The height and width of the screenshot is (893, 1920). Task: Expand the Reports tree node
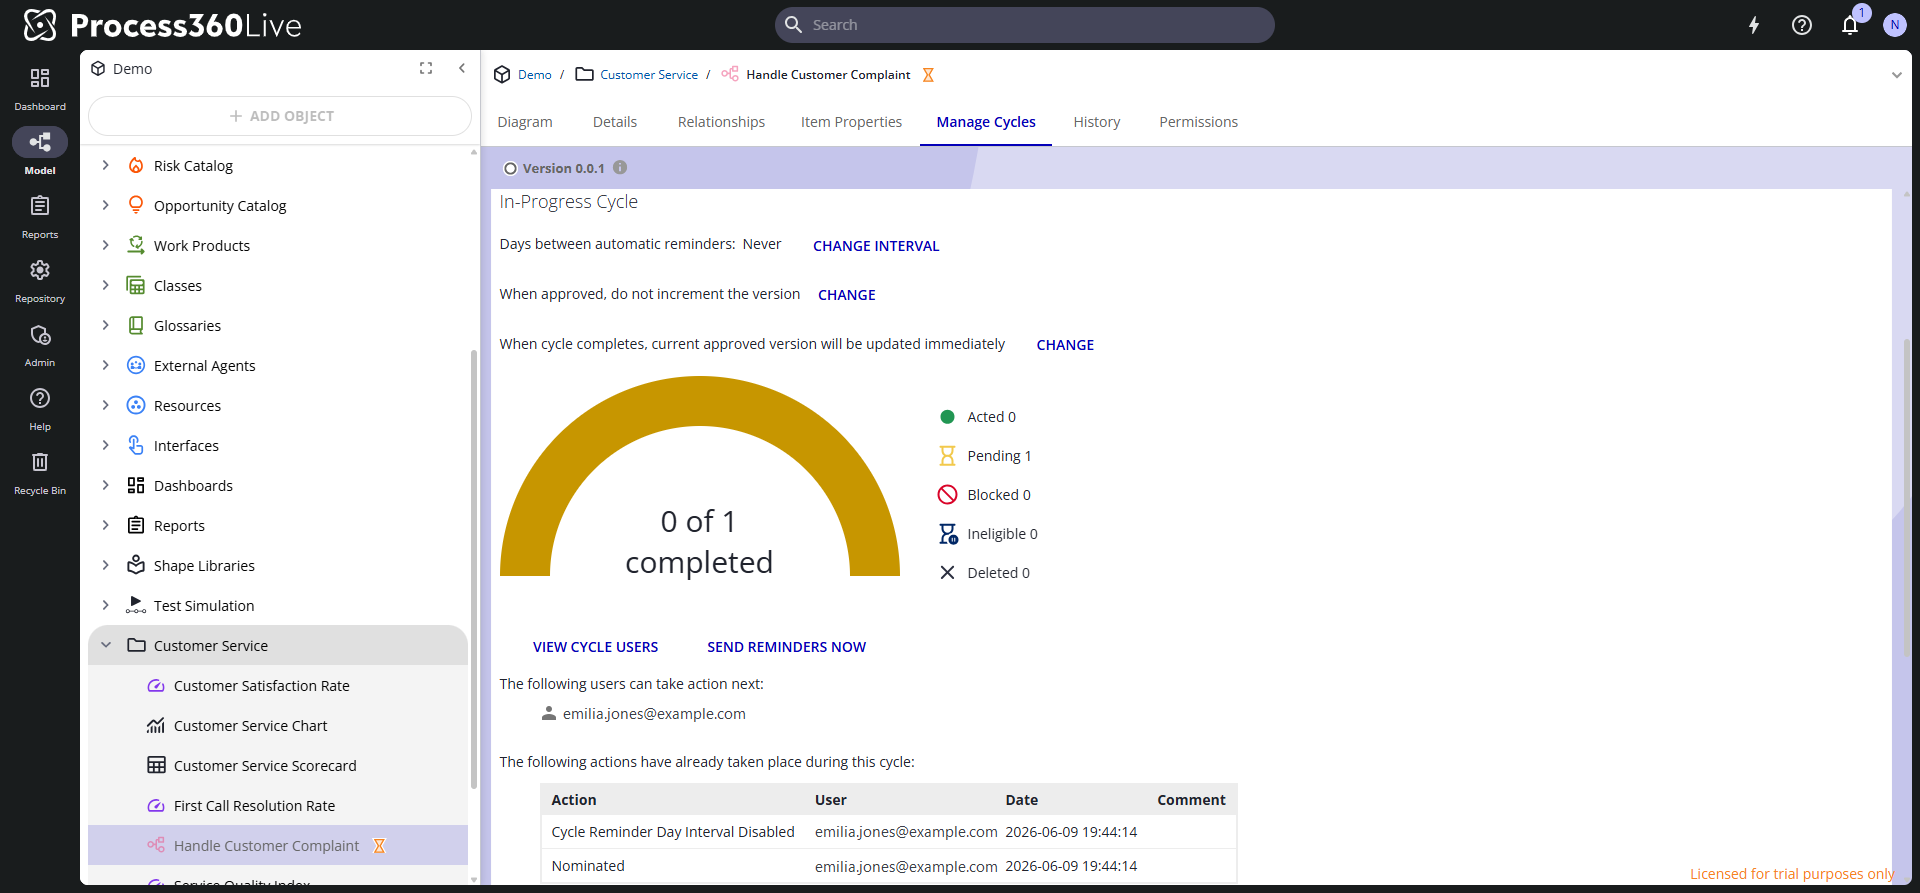pyautogui.click(x=106, y=525)
